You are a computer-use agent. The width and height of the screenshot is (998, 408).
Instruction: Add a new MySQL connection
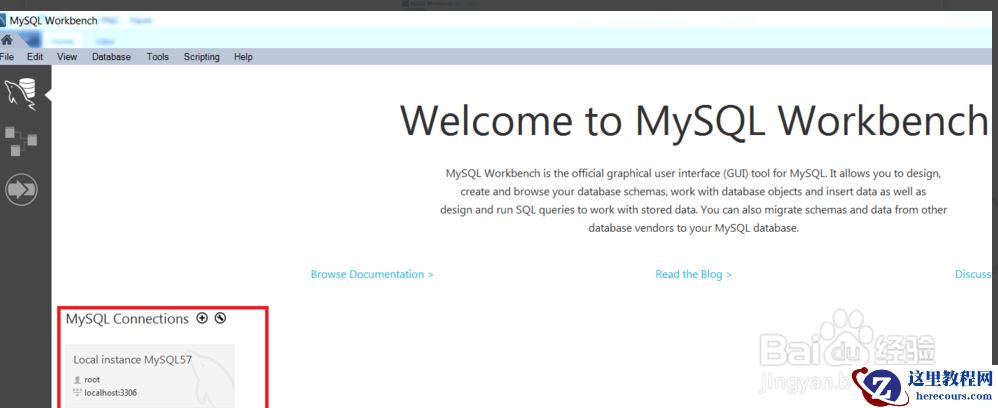pyautogui.click(x=202, y=318)
